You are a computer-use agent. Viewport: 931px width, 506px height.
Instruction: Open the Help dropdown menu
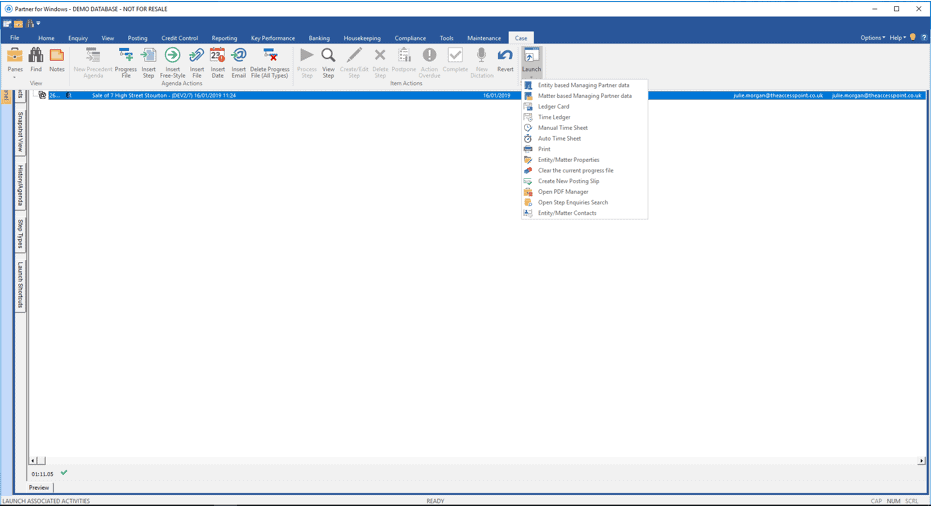[x=897, y=38]
